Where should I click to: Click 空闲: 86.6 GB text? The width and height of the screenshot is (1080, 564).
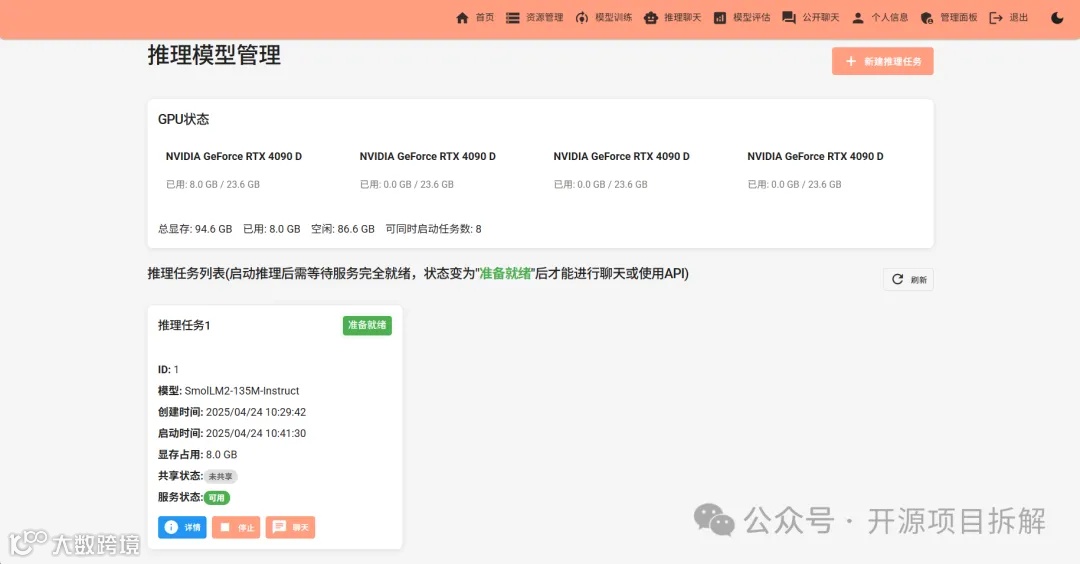(342, 229)
